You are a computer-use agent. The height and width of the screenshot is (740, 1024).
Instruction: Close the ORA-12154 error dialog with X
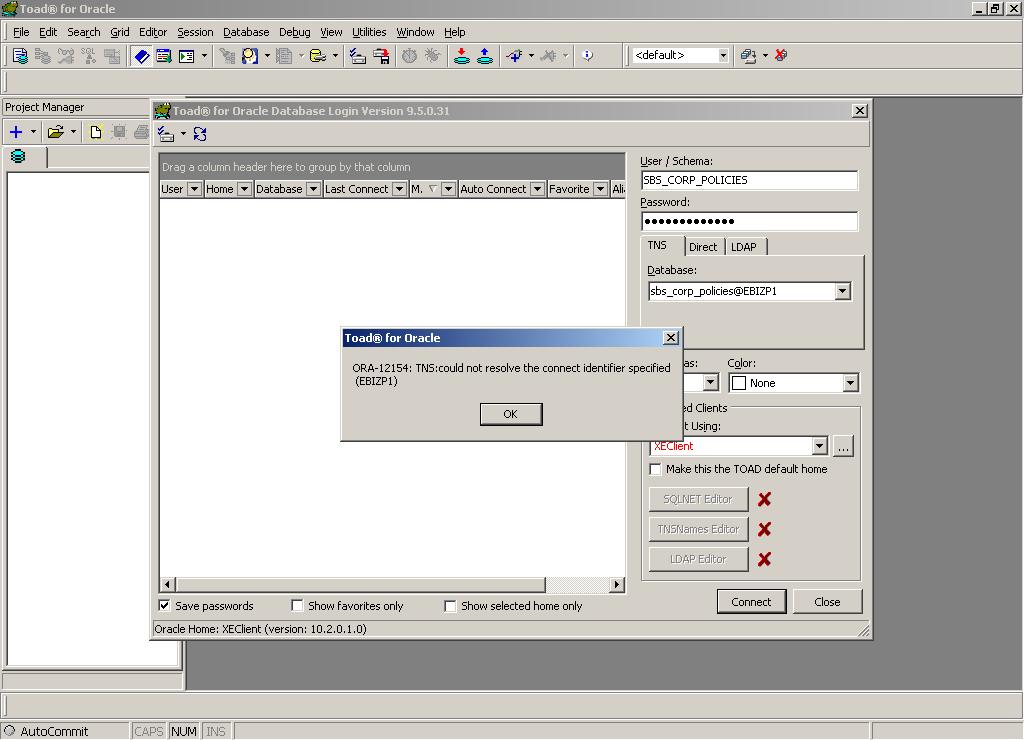pos(671,338)
